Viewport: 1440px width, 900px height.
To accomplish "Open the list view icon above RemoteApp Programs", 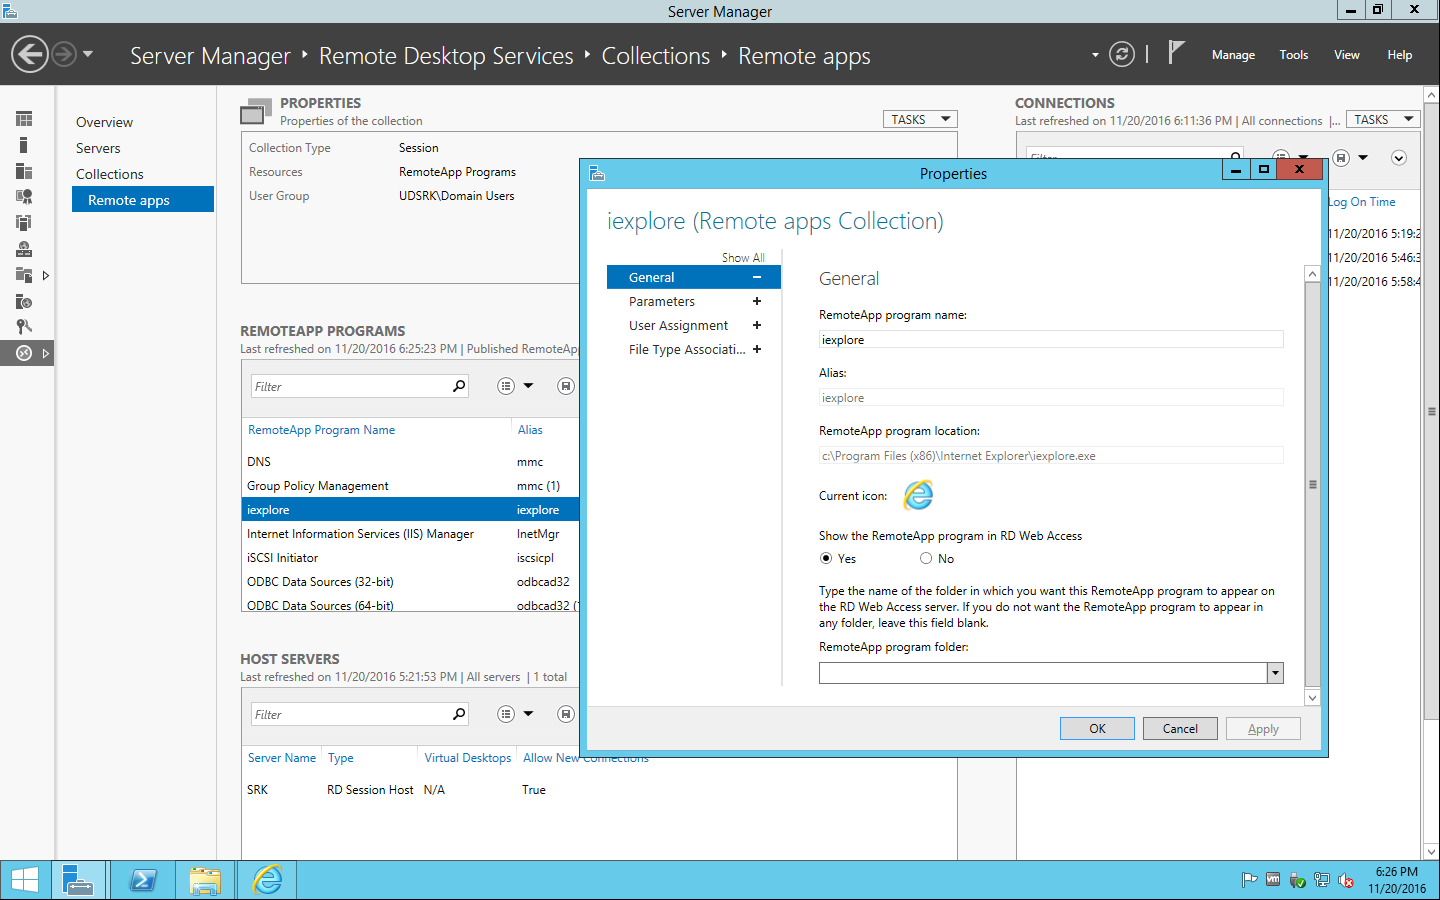I will [505, 385].
